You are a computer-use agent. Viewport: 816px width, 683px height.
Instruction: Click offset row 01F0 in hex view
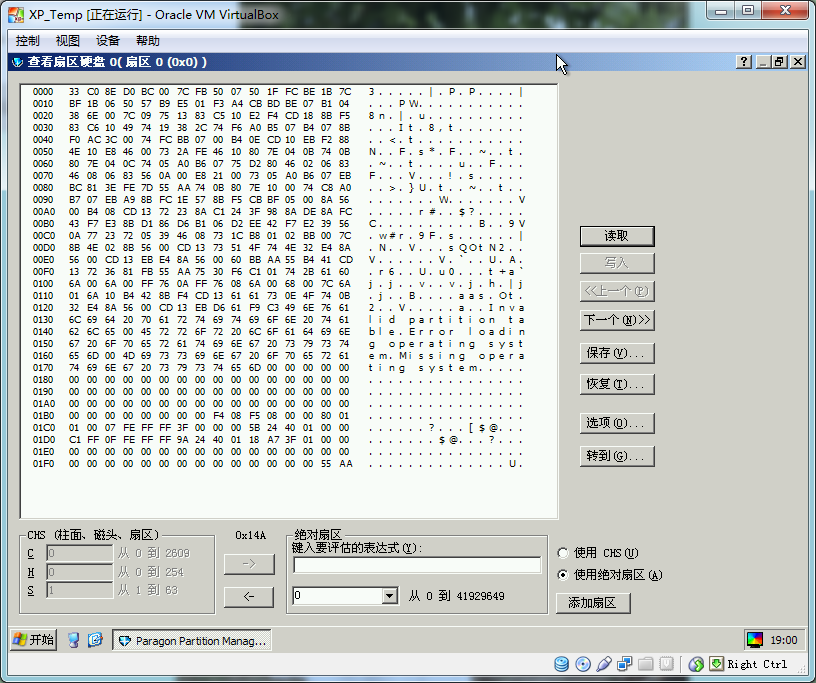(x=277, y=463)
